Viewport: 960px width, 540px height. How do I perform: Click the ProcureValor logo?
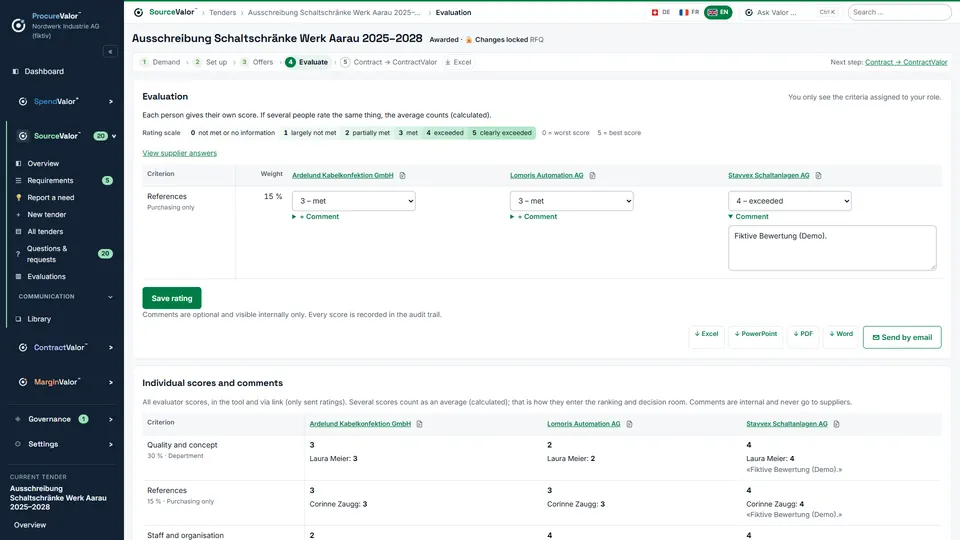point(18,25)
